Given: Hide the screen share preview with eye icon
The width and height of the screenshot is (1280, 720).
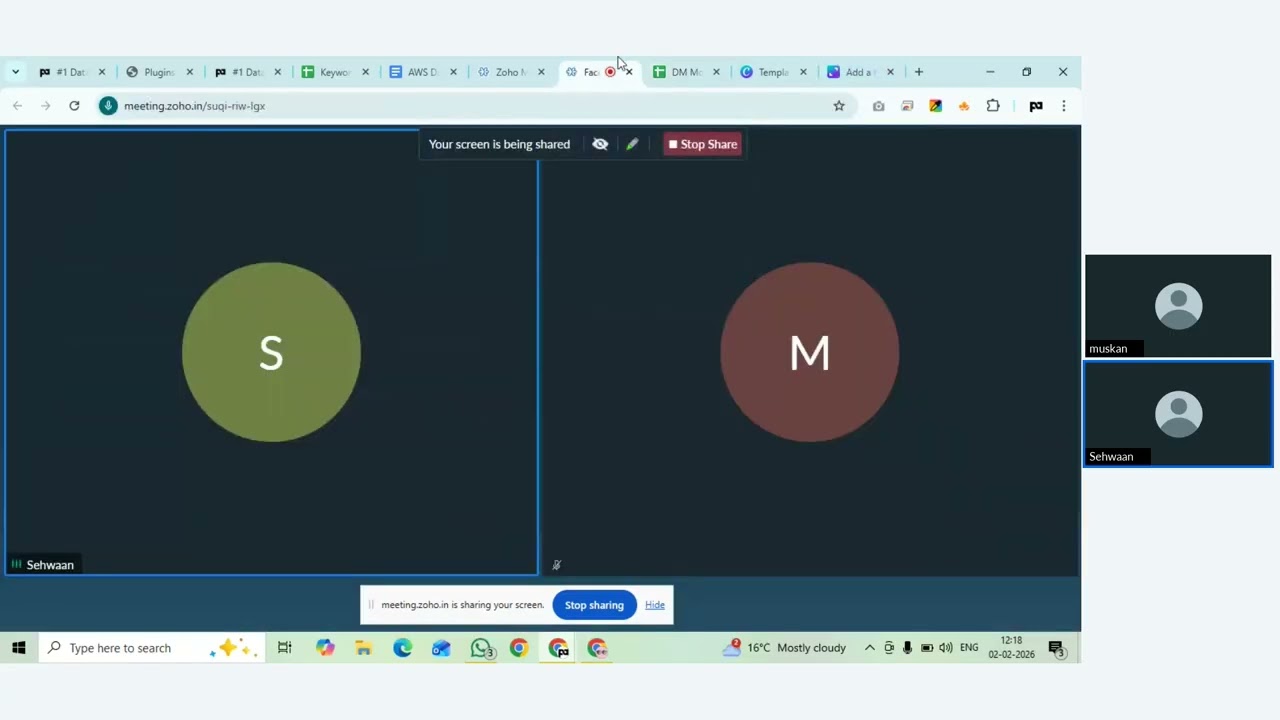Looking at the screenshot, I should pos(600,144).
